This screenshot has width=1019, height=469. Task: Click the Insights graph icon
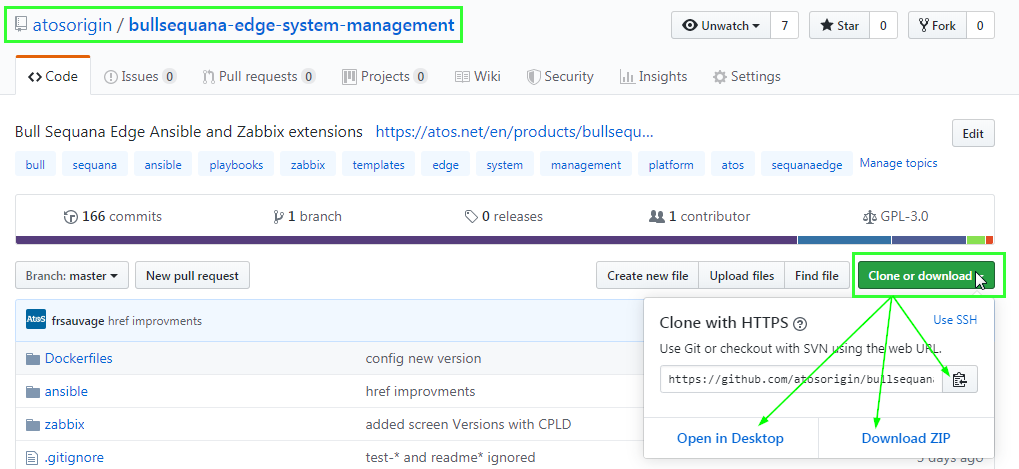coord(627,77)
